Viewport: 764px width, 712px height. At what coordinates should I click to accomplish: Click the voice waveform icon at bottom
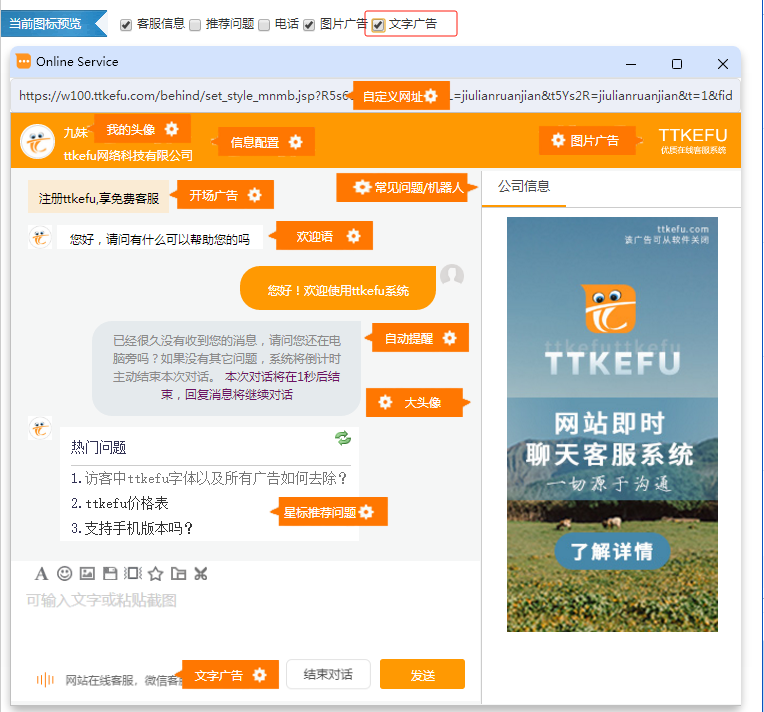[45, 679]
